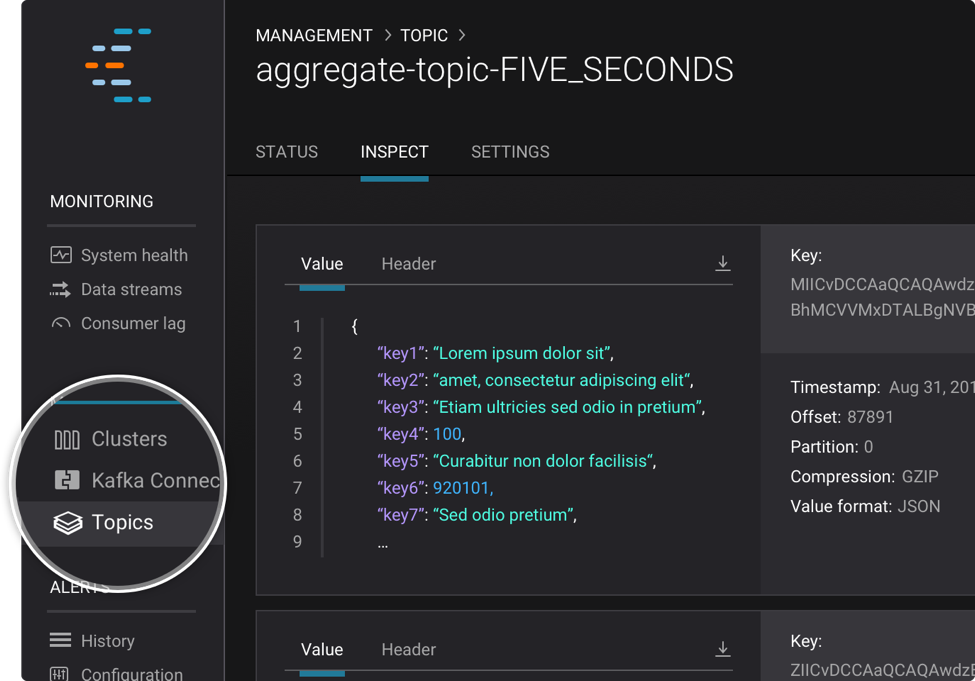Click Partition value 0
Image resolution: width=975 pixels, height=681 pixels.
coord(868,447)
